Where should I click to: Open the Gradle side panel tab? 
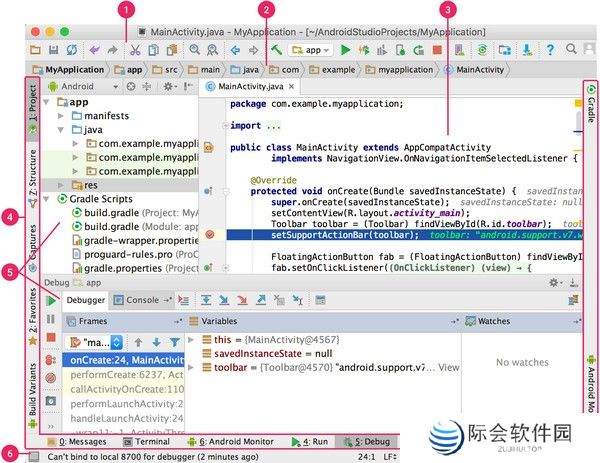pos(591,103)
